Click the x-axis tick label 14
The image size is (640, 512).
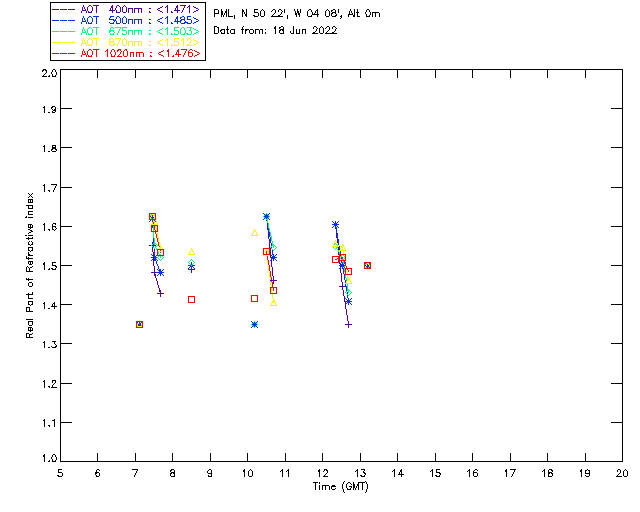point(398,474)
